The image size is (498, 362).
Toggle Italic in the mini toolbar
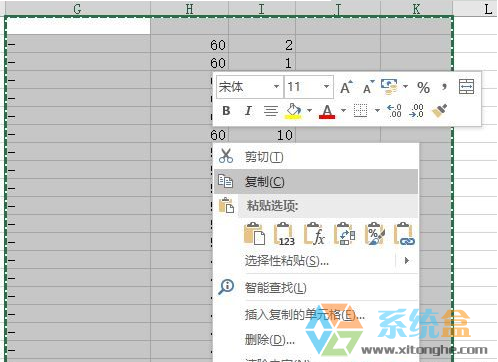248,111
